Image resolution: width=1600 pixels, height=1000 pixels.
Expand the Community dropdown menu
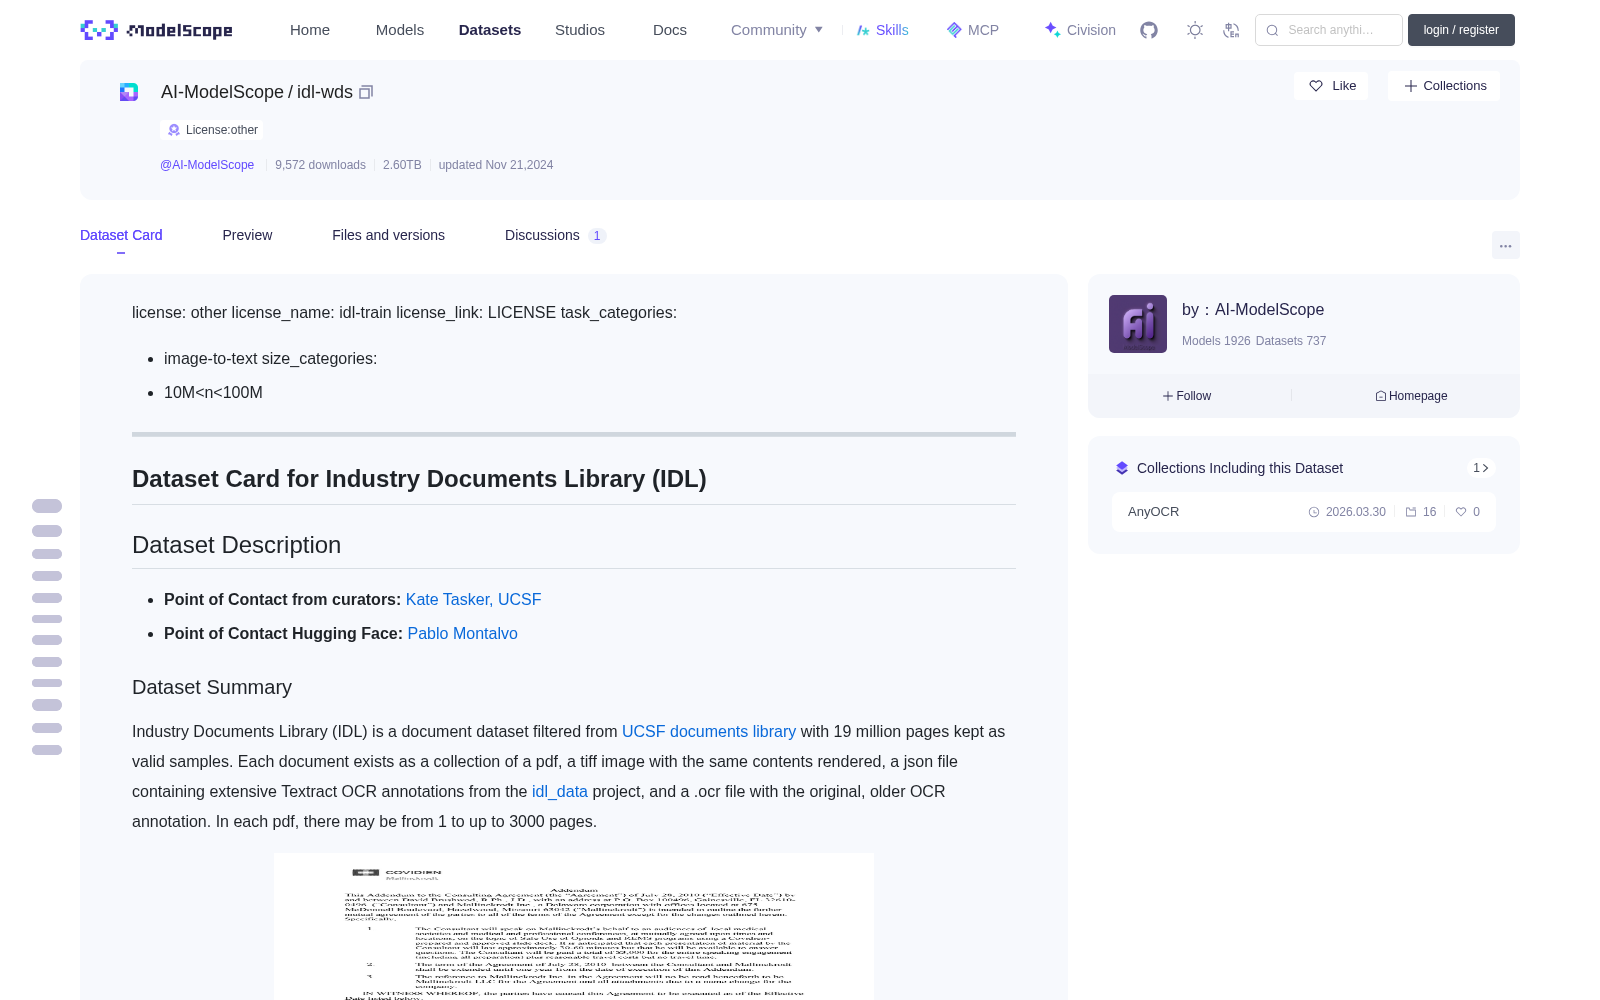pyautogui.click(x=777, y=30)
